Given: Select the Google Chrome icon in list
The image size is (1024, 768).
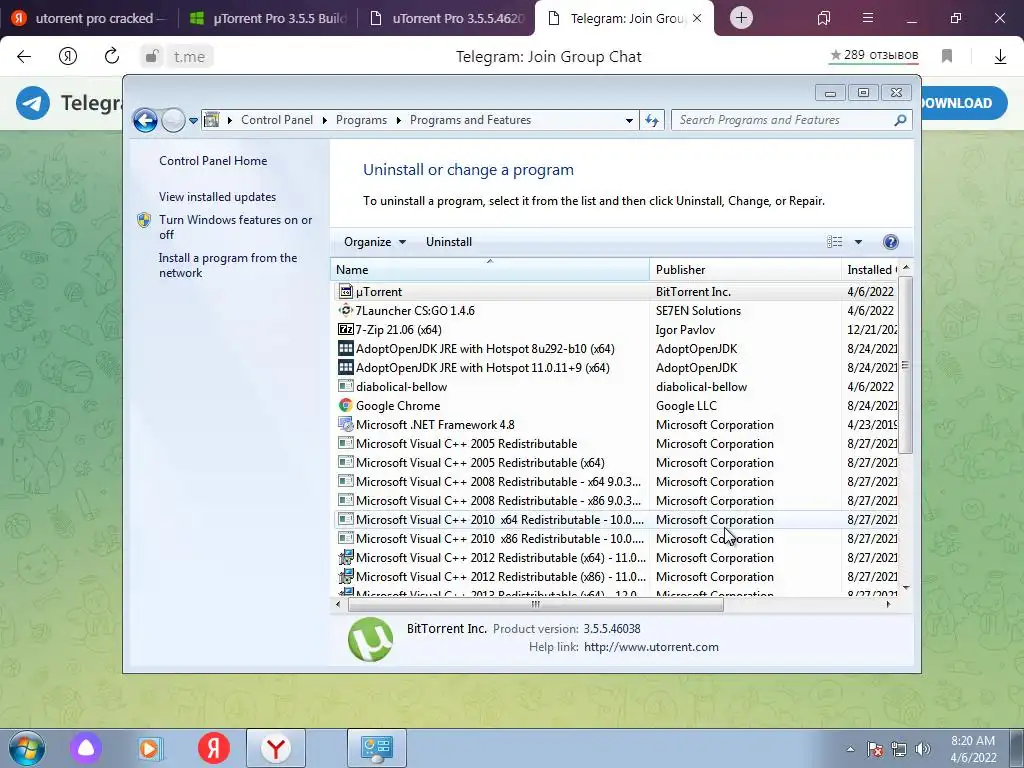Looking at the screenshot, I should coord(345,406).
